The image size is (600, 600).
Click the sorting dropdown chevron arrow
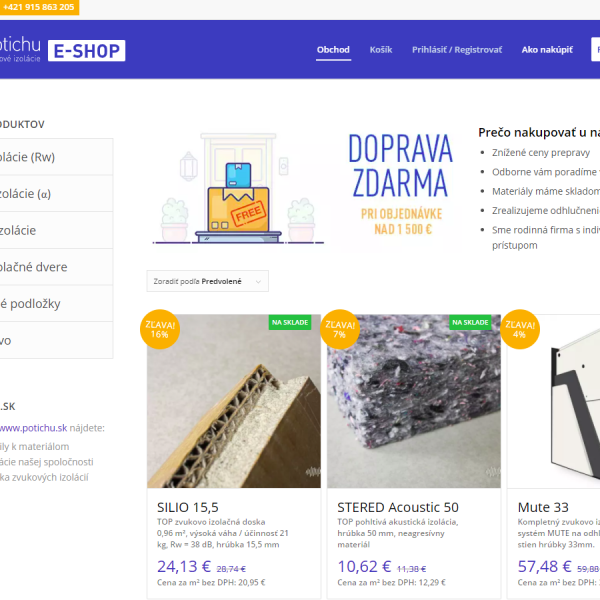[258, 282]
